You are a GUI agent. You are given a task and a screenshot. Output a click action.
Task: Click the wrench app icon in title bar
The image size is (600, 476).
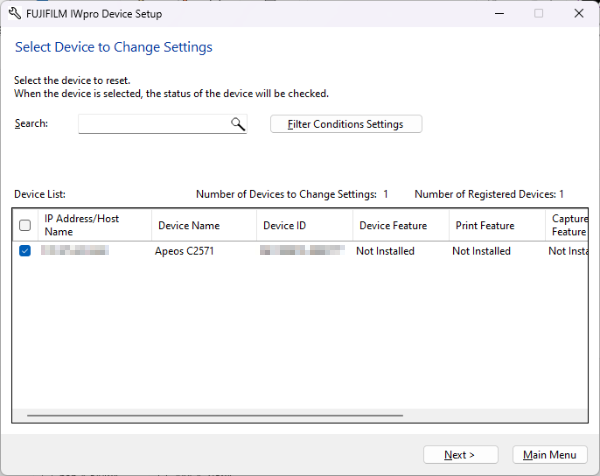click(x=15, y=13)
